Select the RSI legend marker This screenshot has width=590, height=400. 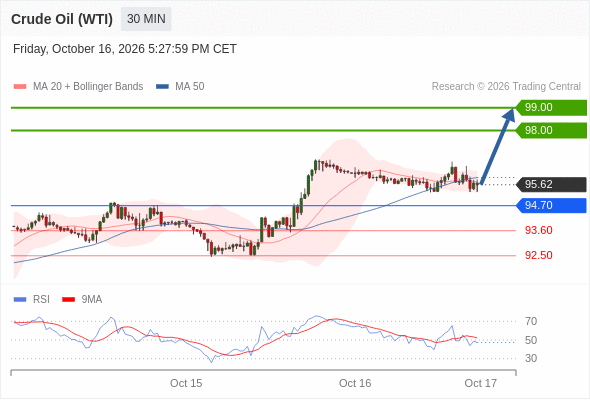pyautogui.click(x=20, y=300)
